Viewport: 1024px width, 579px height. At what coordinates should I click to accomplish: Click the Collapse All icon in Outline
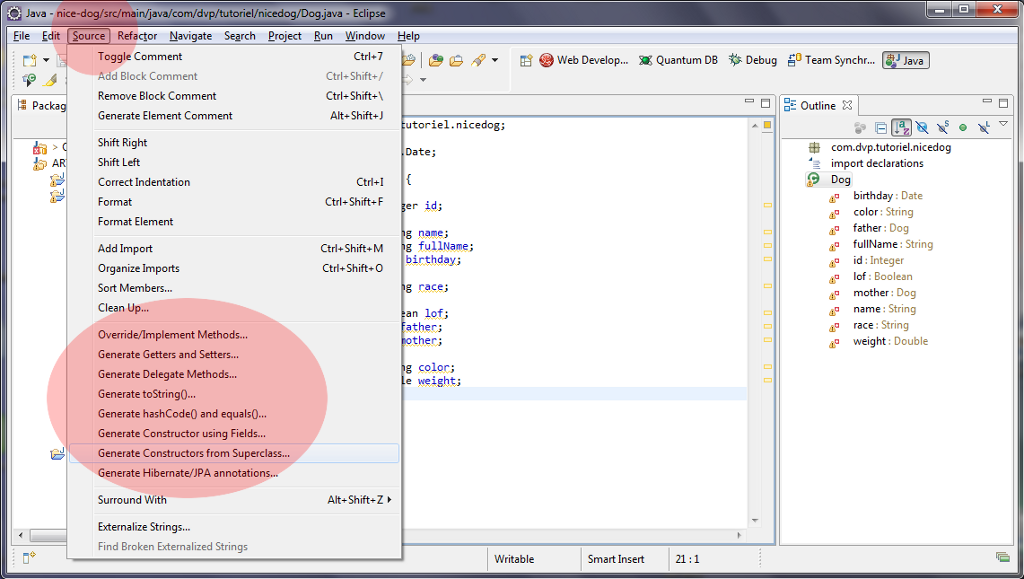click(x=880, y=128)
